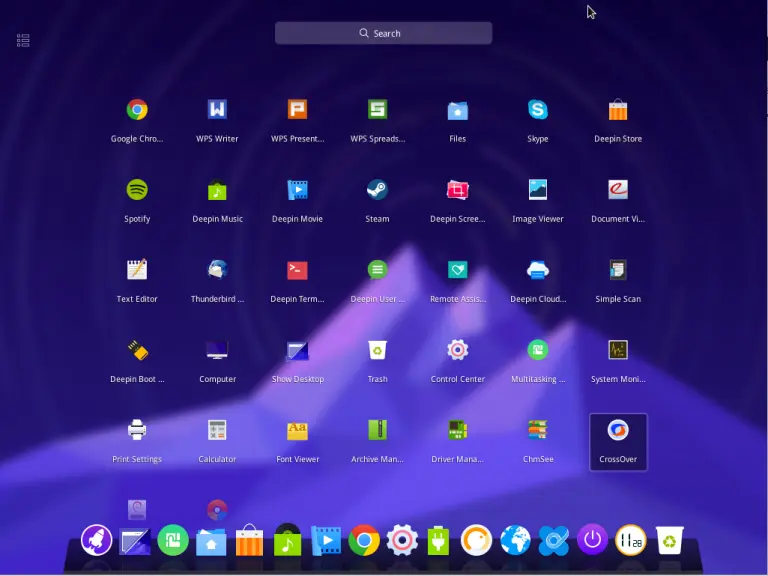This screenshot has height=576, width=768.
Task: Open the trash bin in the dock
Action: click(669, 540)
